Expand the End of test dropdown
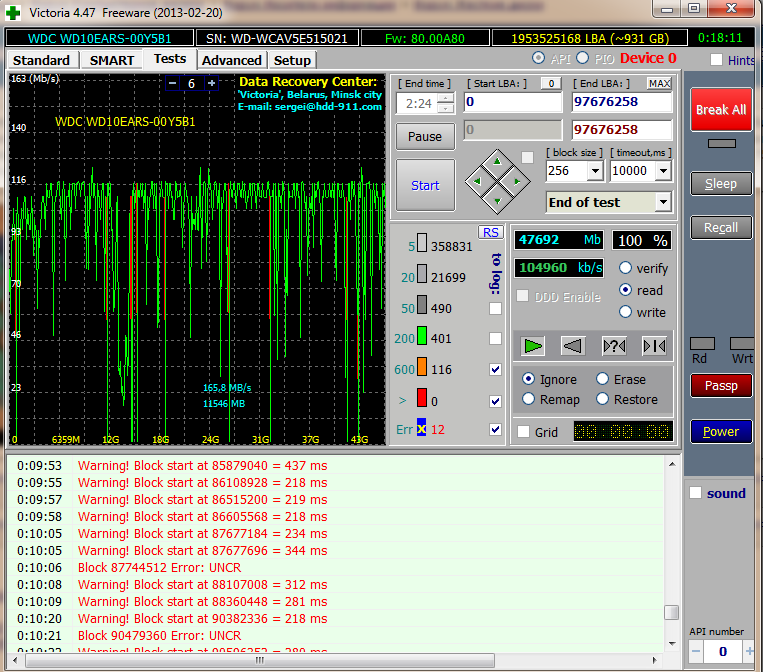Screen dimensions: 763x672 662,202
